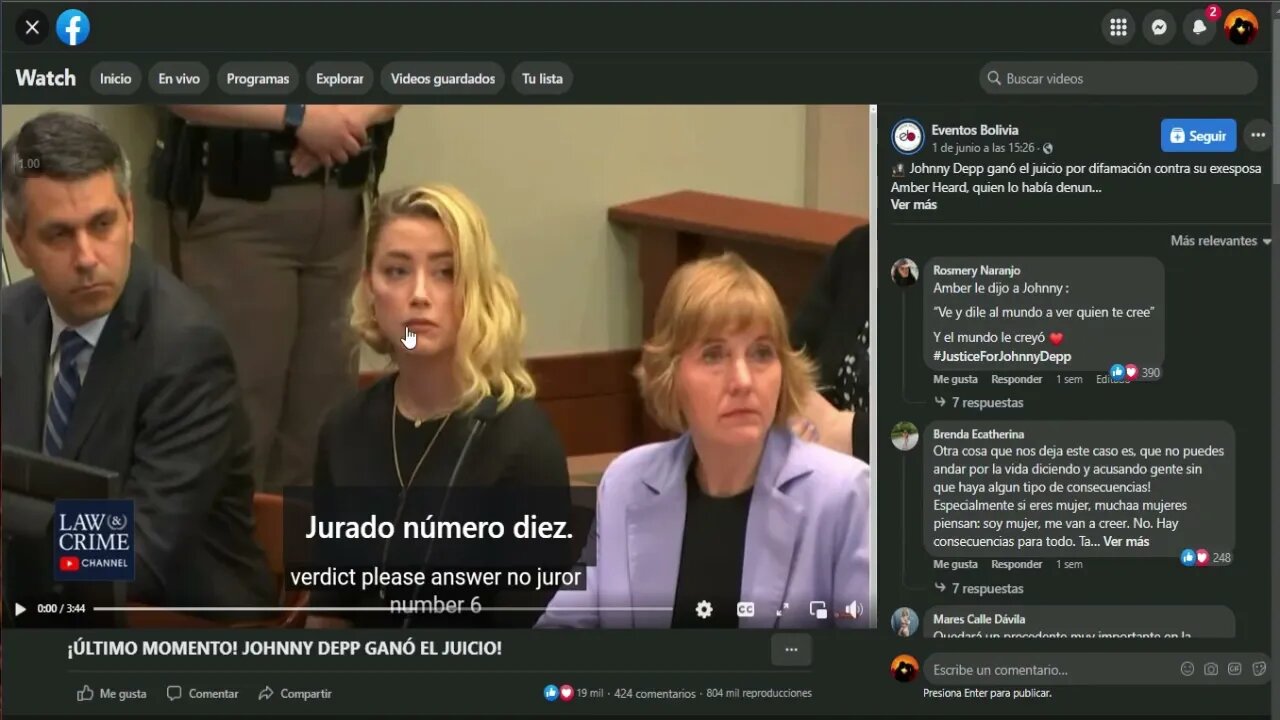Open the 424 comentarios link
The width and height of the screenshot is (1280, 720).
(655, 693)
